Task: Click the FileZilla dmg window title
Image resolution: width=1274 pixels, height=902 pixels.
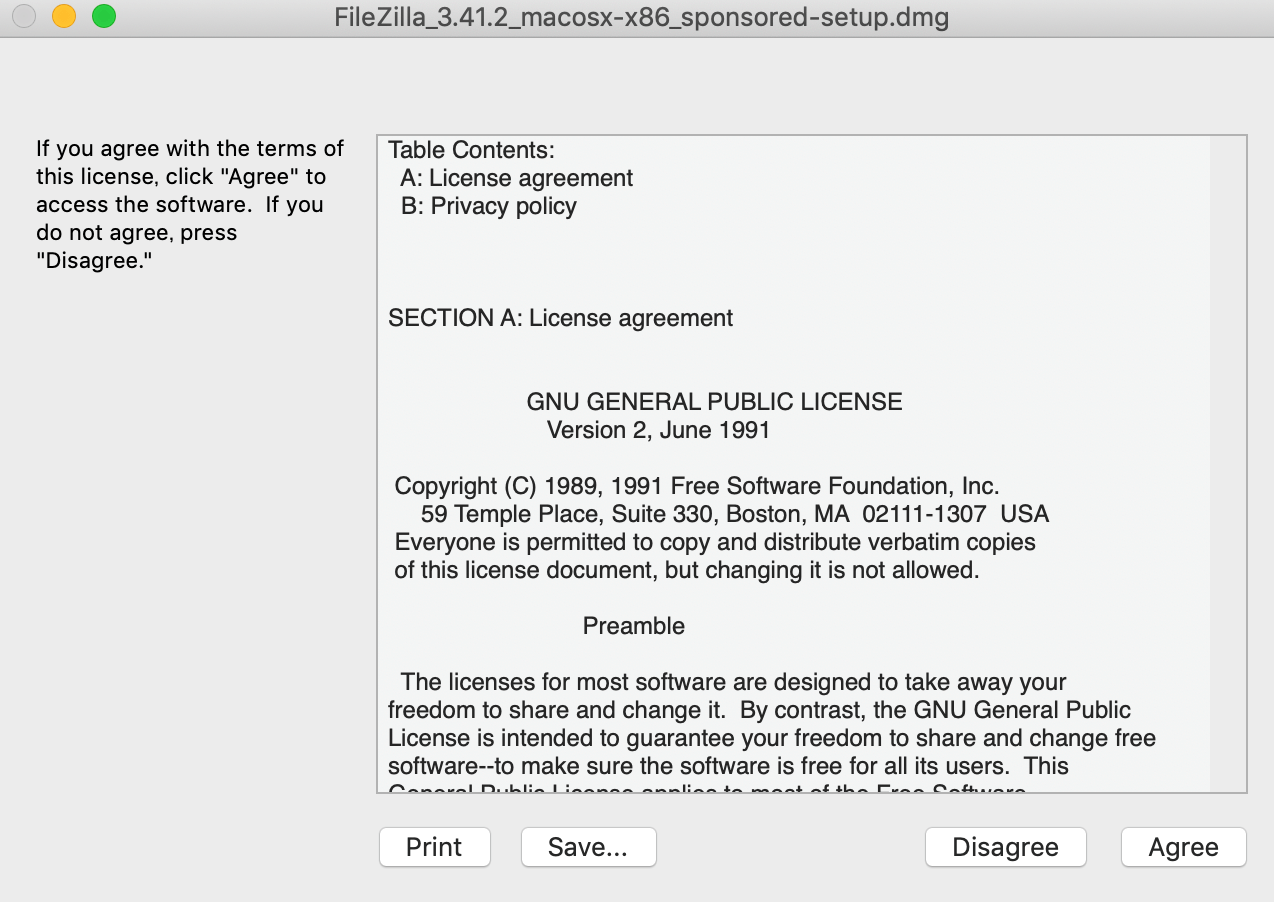Action: [642, 17]
